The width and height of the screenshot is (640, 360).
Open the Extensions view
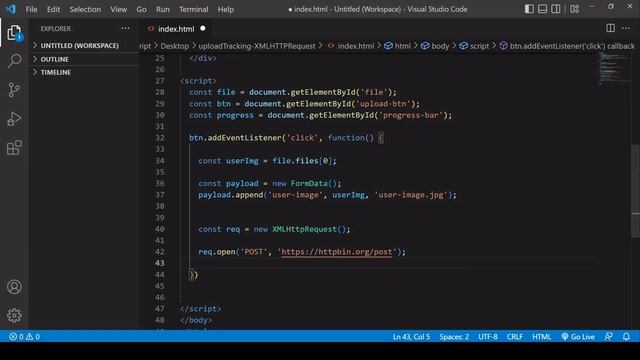tap(14, 148)
